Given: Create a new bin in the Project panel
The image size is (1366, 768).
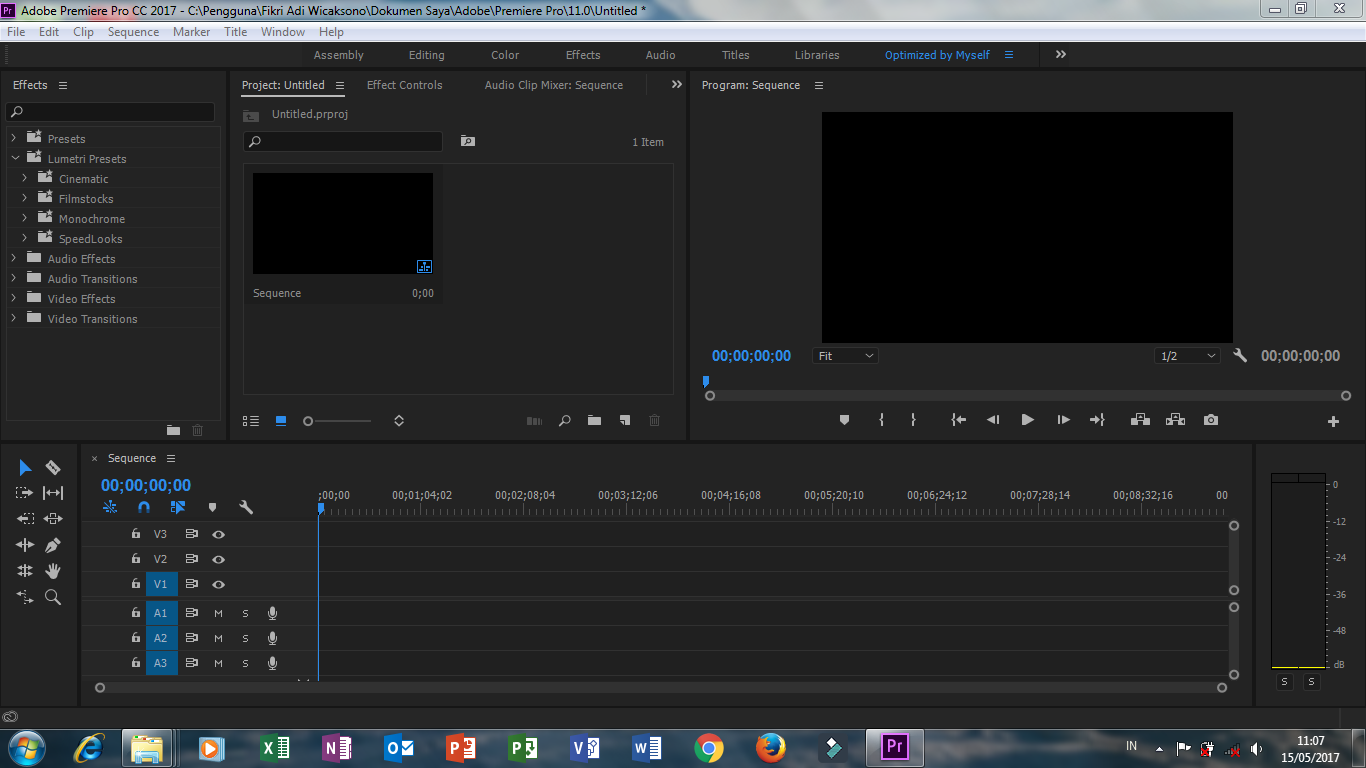Looking at the screenshot, I should pyautogui.click(x=594, y=421).
